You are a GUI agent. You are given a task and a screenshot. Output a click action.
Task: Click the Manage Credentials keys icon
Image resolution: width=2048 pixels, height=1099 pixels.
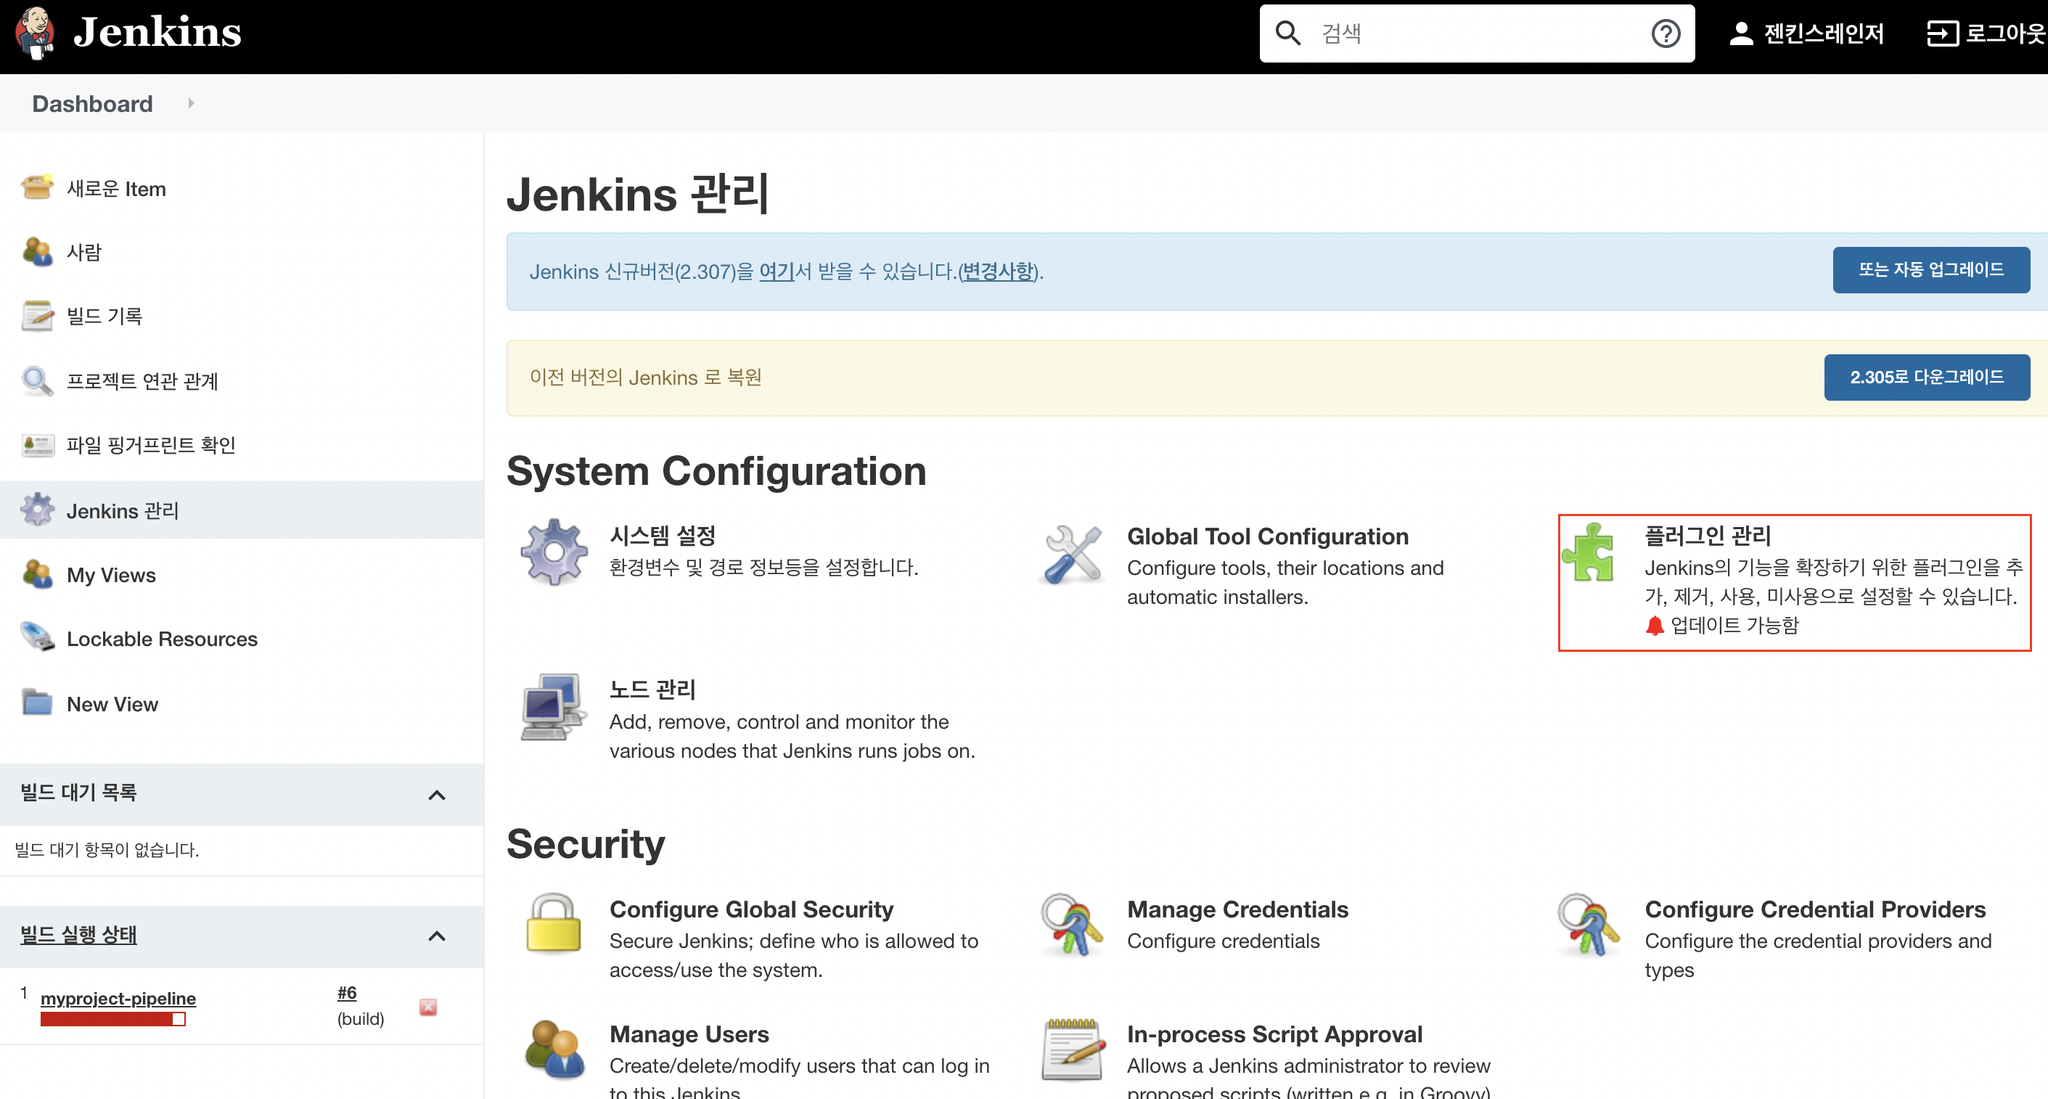click(1072, 925)
